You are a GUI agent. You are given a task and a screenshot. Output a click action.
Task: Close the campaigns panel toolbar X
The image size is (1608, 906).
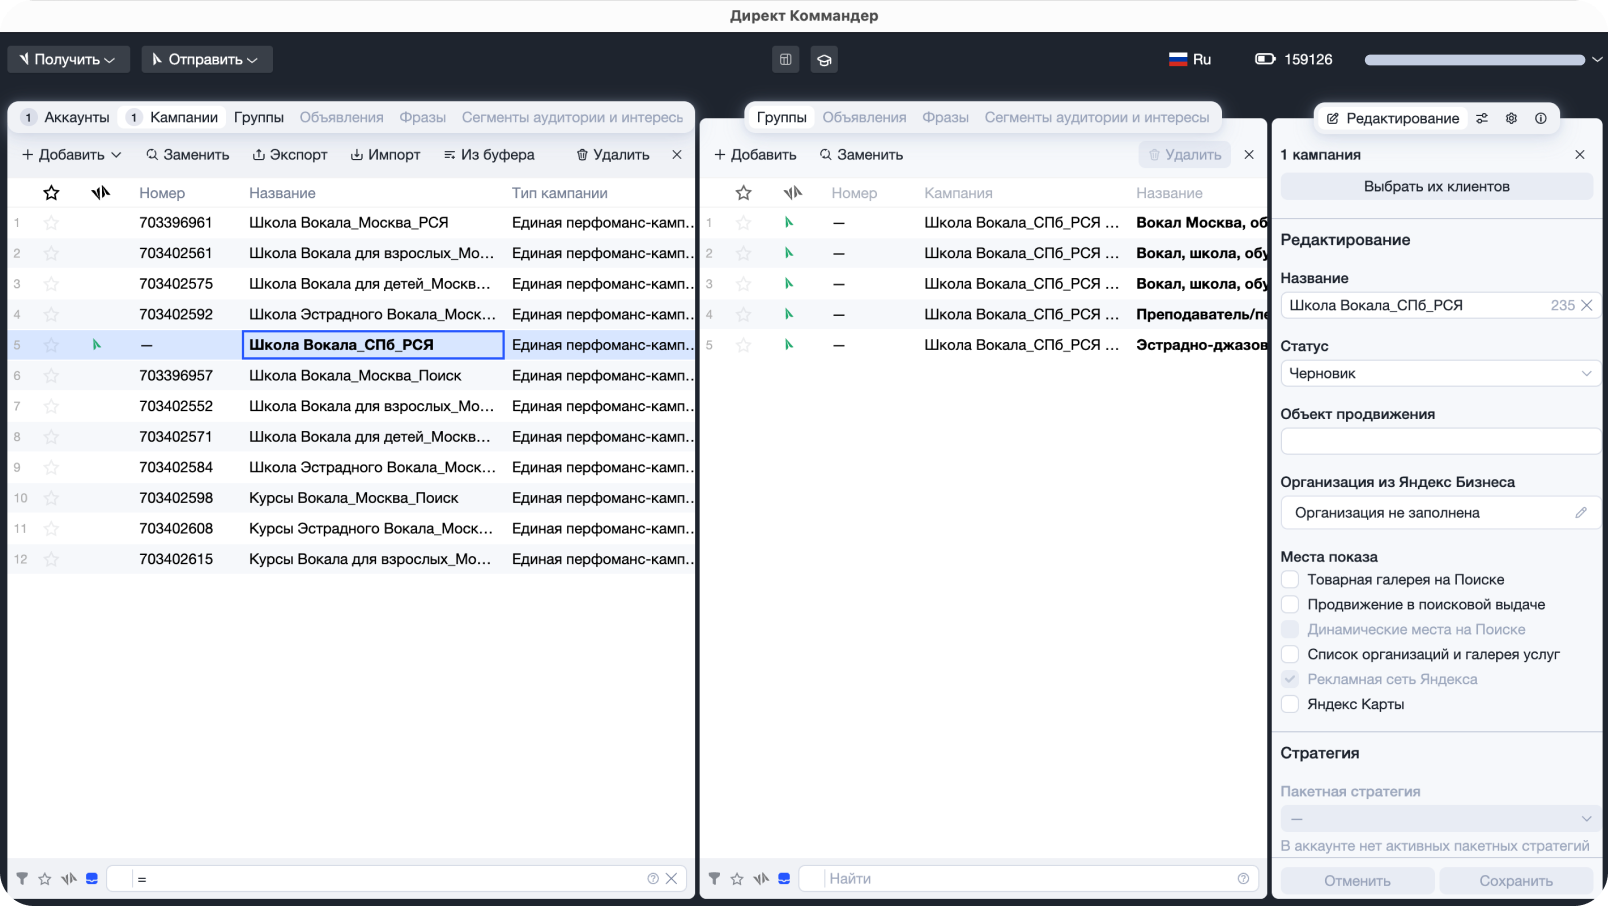coord(677,155)
